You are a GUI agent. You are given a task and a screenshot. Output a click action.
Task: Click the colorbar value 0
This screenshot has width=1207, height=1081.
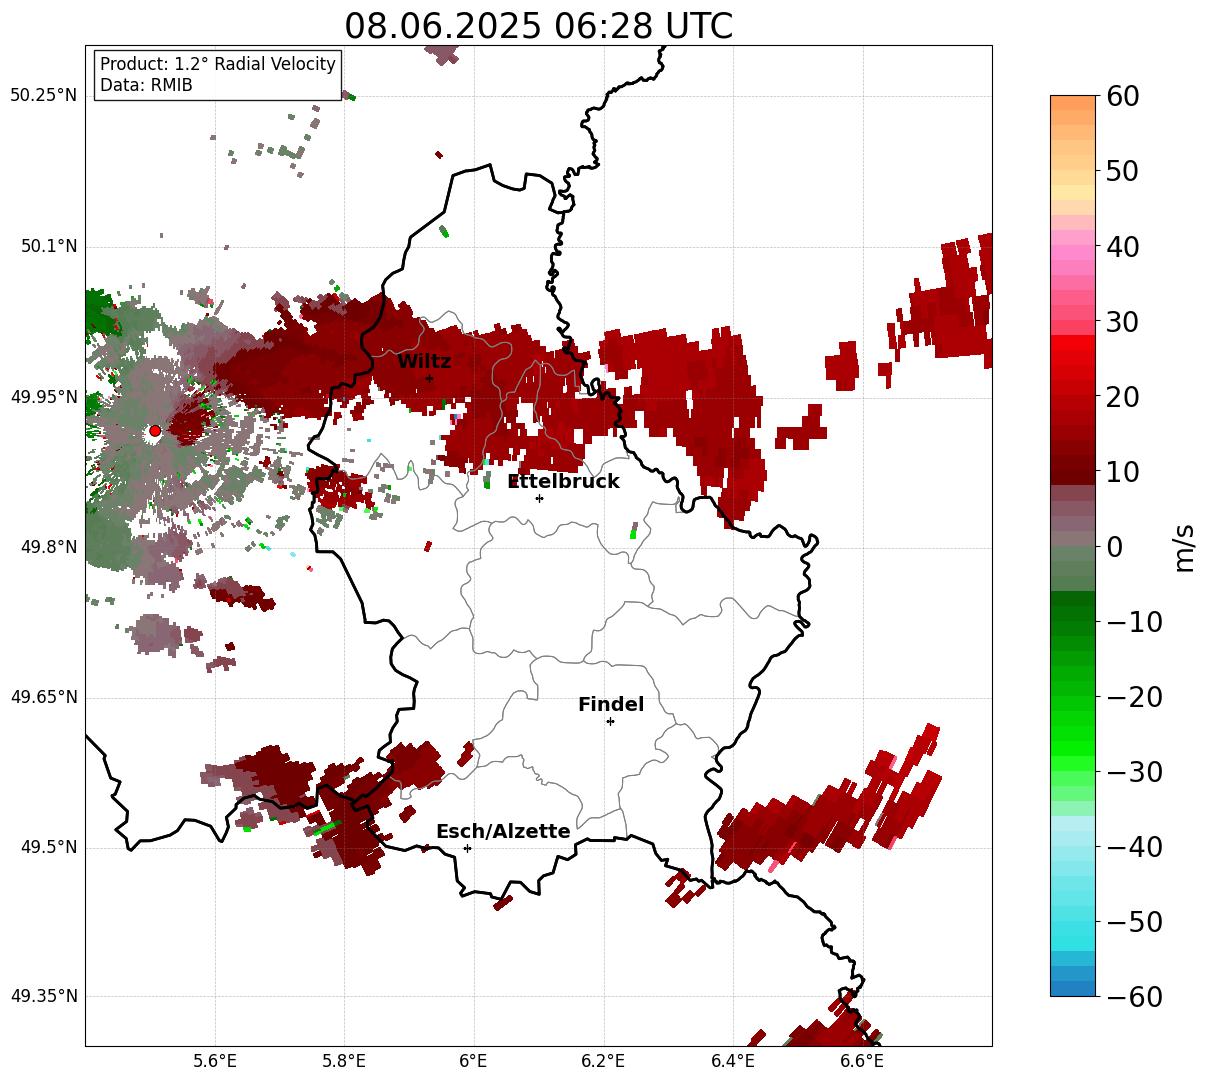(1114, 547)
